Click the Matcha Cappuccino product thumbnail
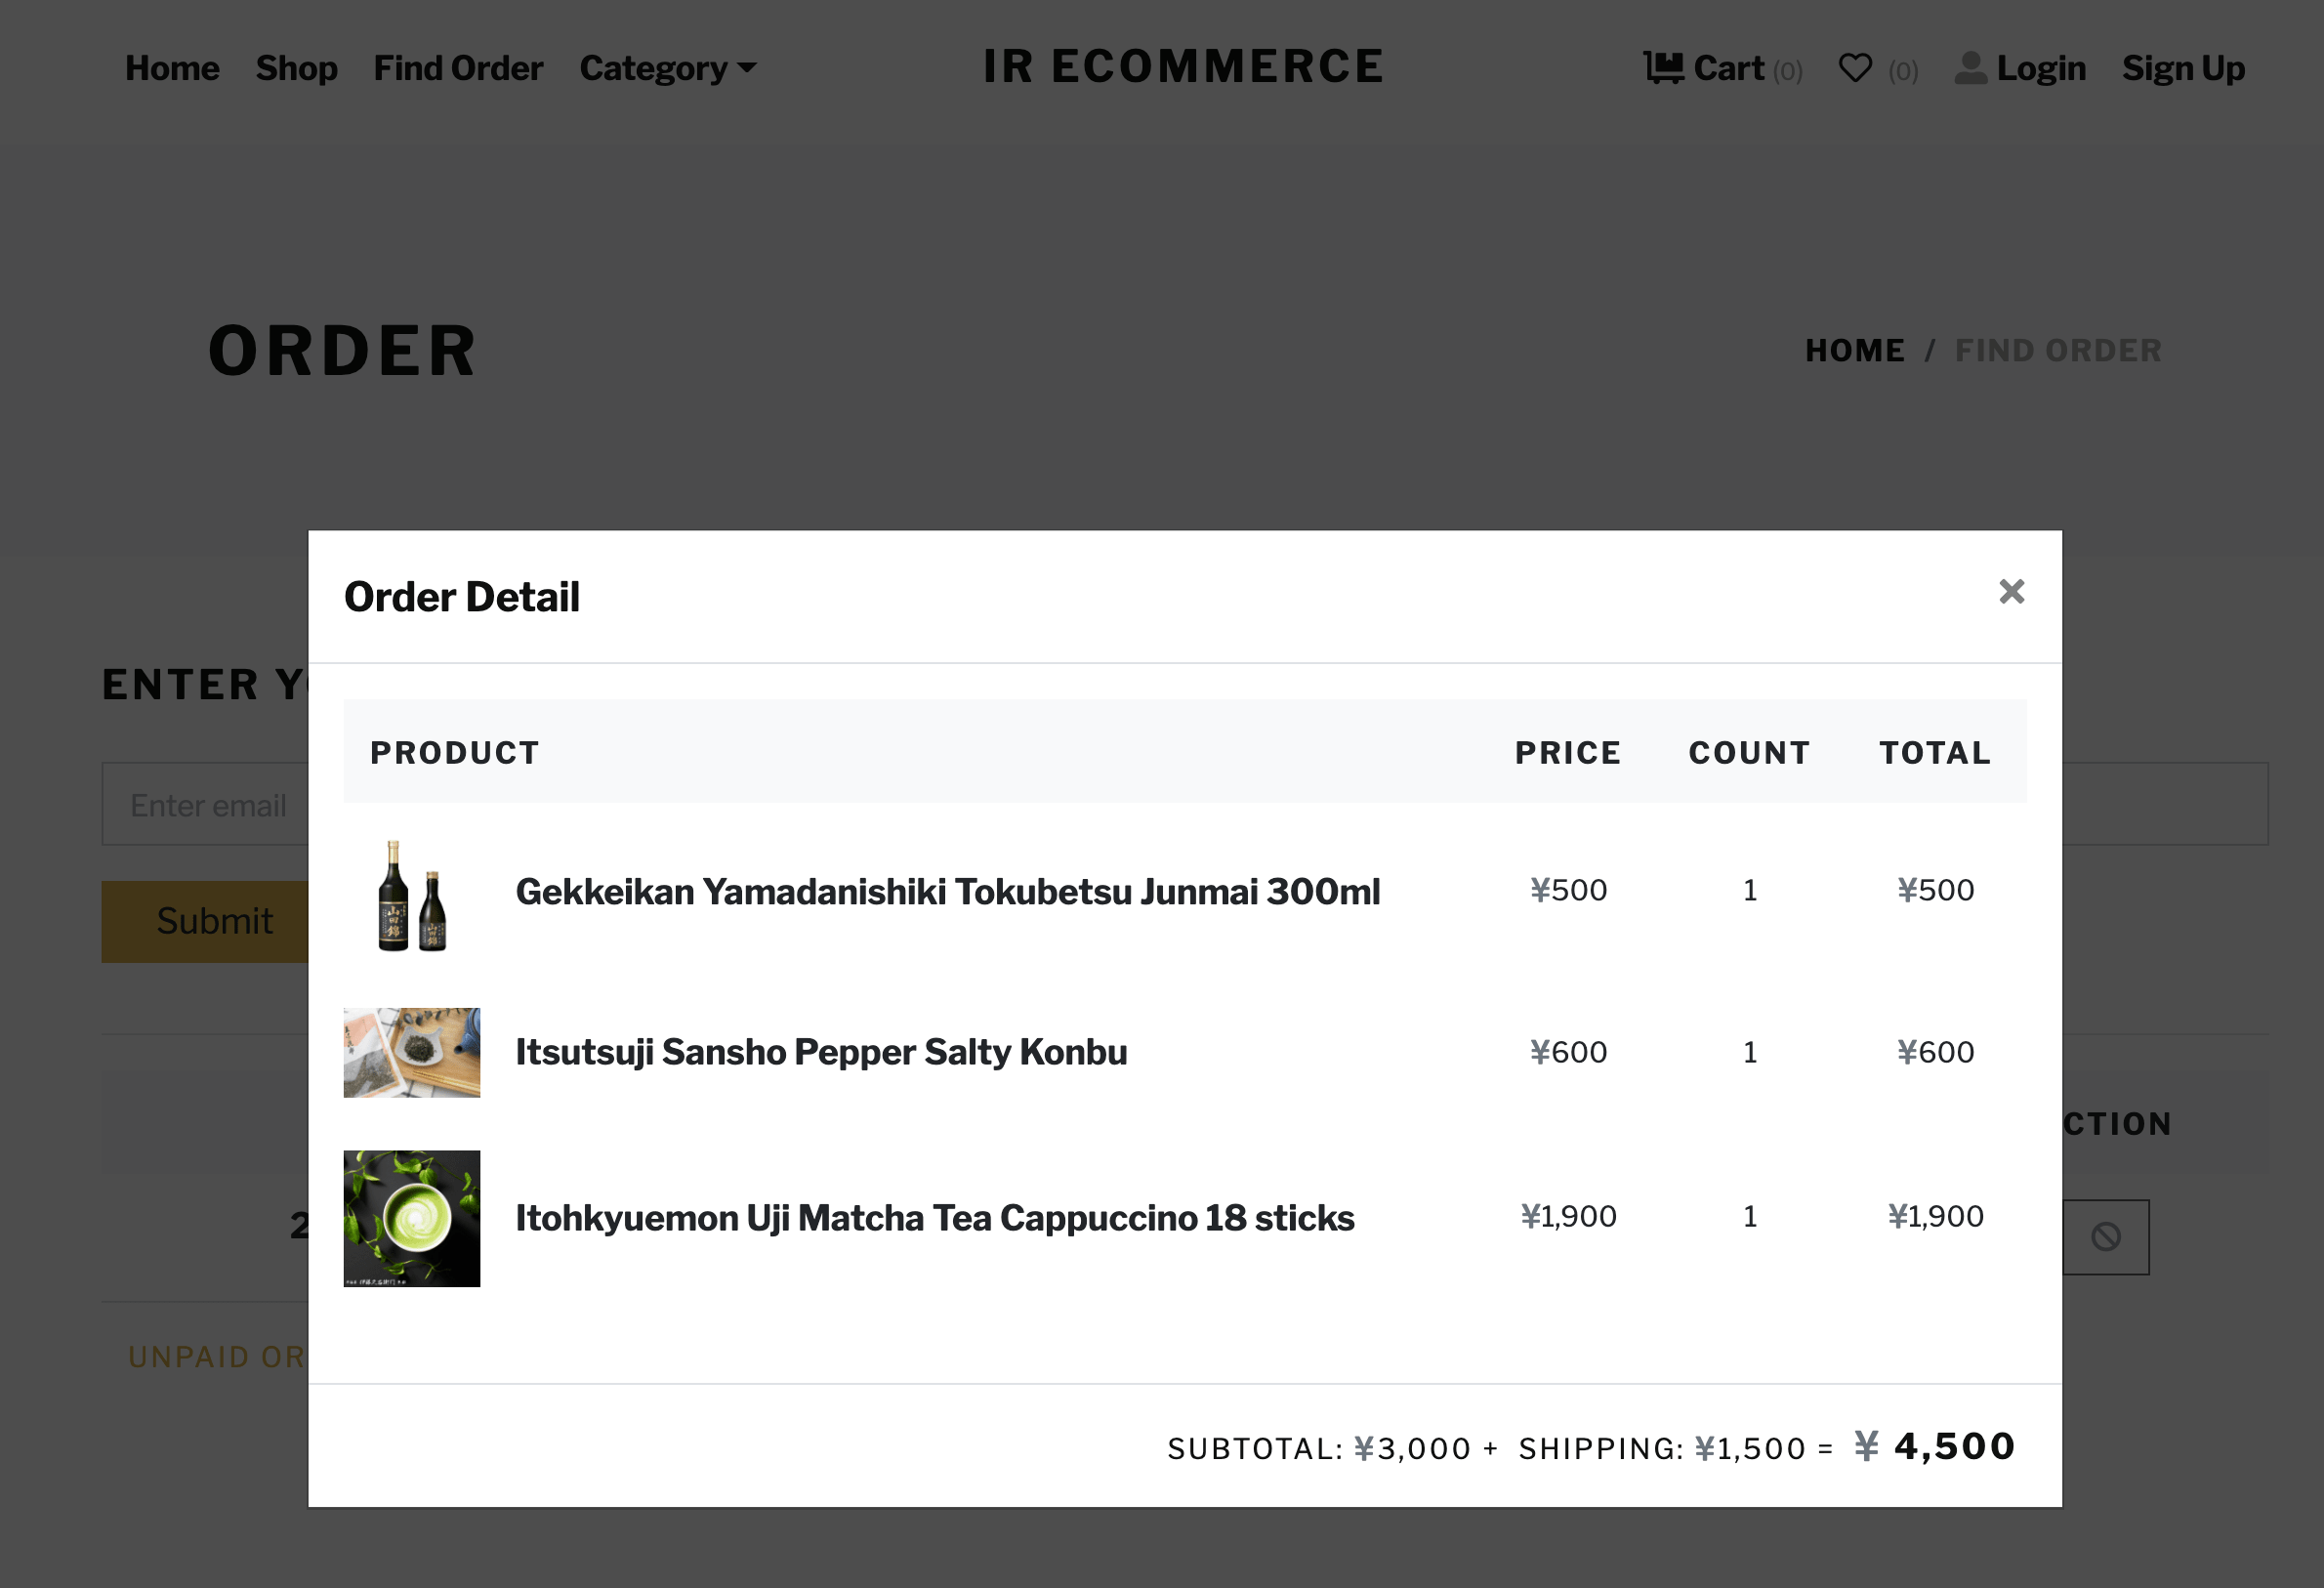This screenshot has height=1588, width=2324. tap(411, 1218)
